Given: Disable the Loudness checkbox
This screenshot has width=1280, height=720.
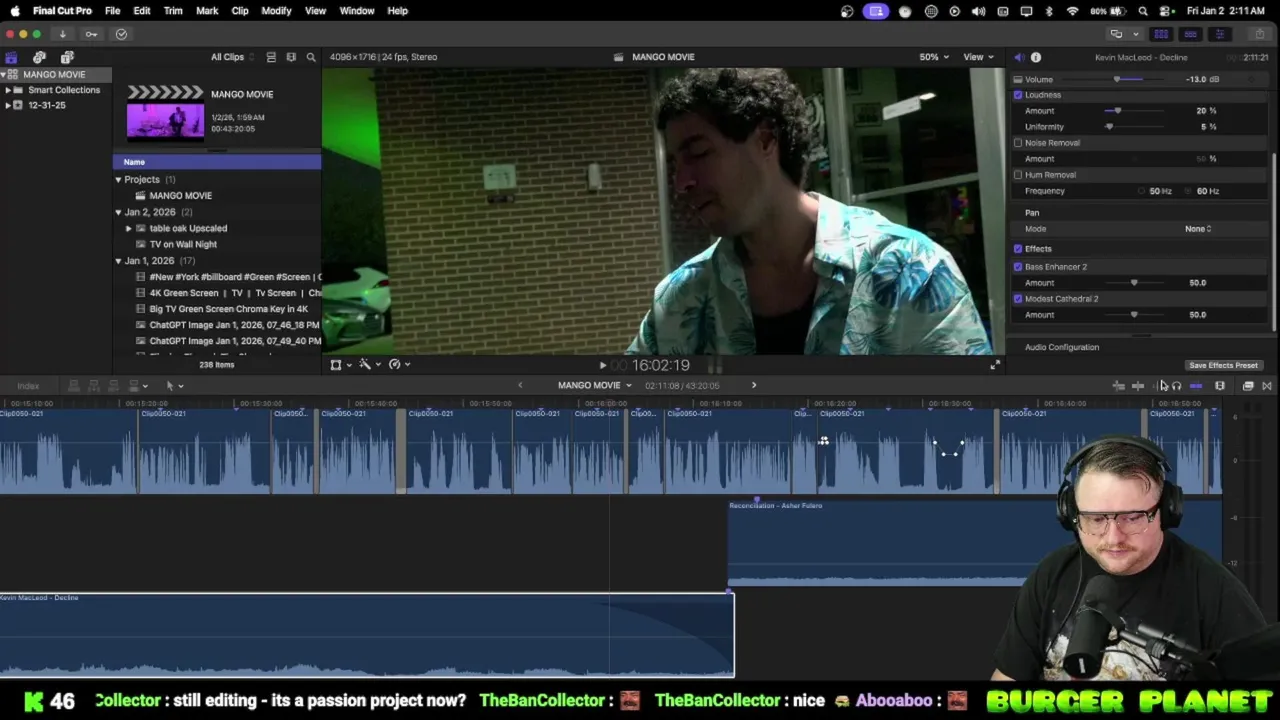Looking at the screenshot, I should pyautogui.click(x=1018, y=95).
